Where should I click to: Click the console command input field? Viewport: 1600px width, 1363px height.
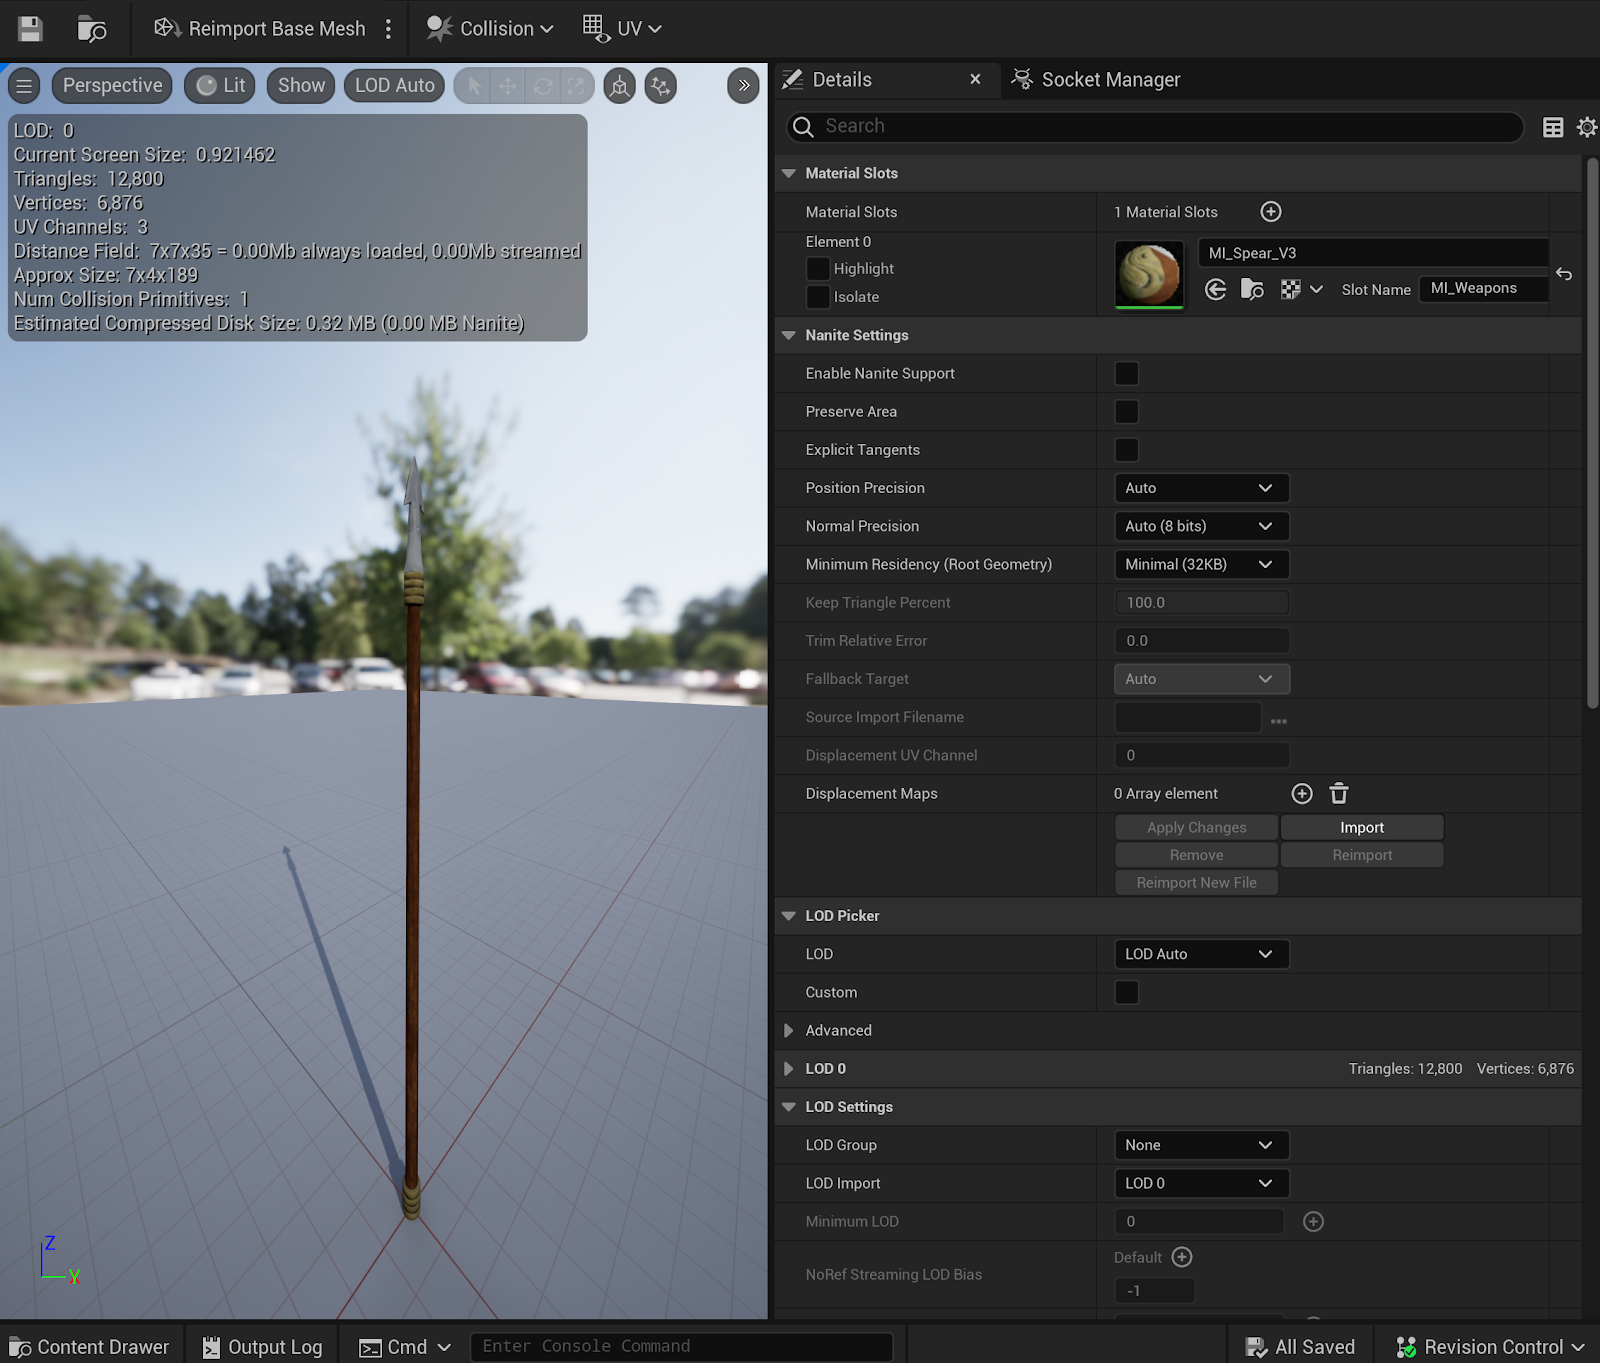coord(682,1347)
